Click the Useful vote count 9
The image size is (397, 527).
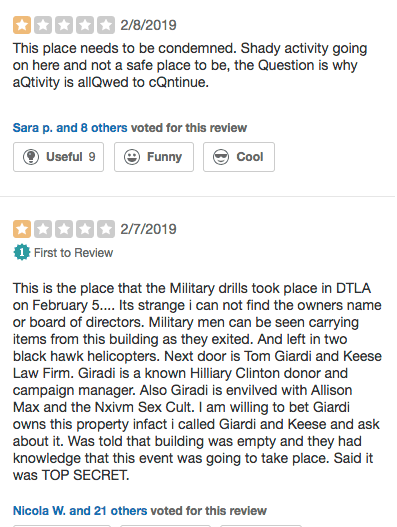pos(92,157)
